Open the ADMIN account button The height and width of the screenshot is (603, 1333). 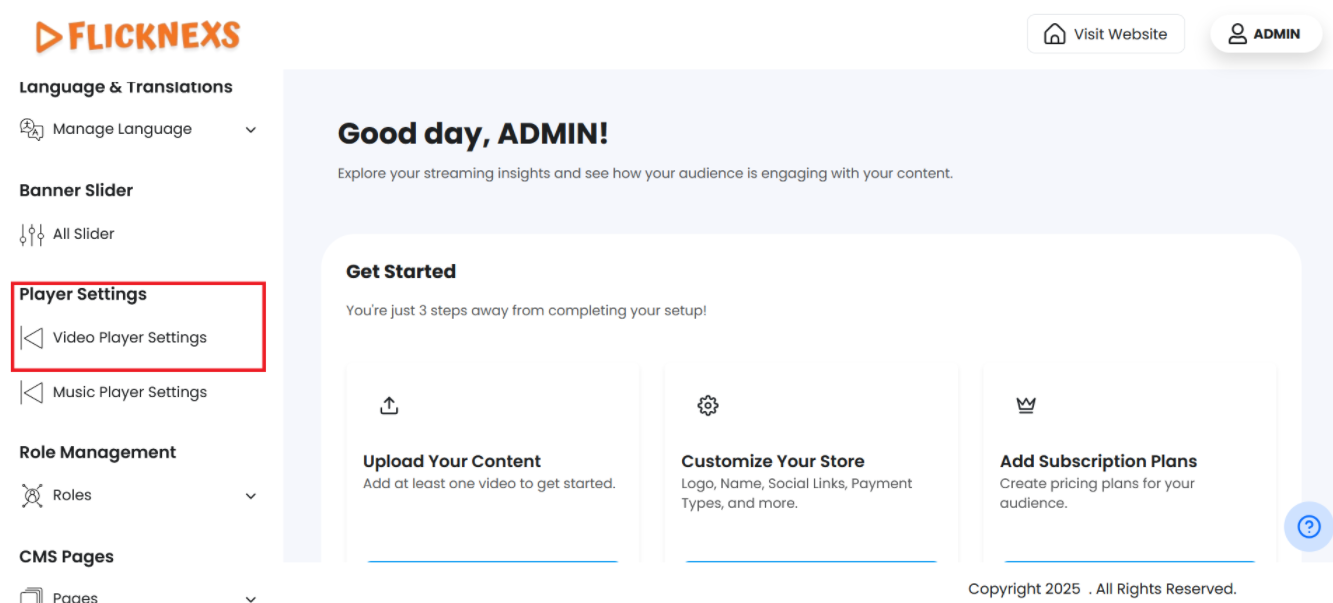pos(1265,34)
